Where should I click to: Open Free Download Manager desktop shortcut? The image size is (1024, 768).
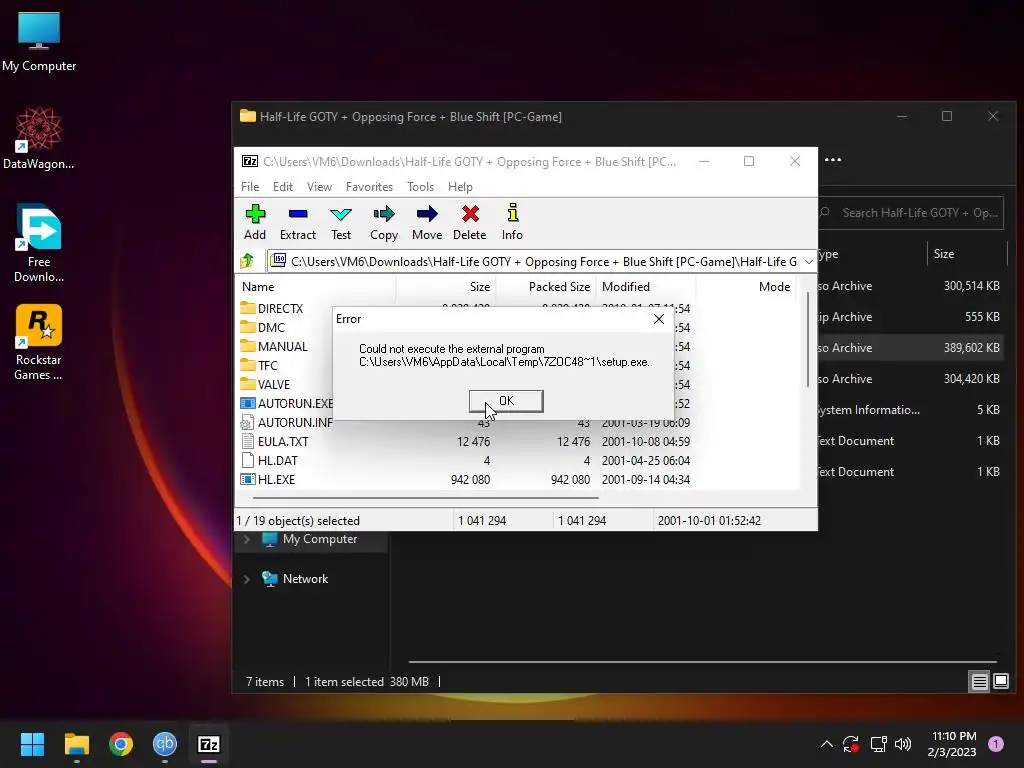pos(39,244)
